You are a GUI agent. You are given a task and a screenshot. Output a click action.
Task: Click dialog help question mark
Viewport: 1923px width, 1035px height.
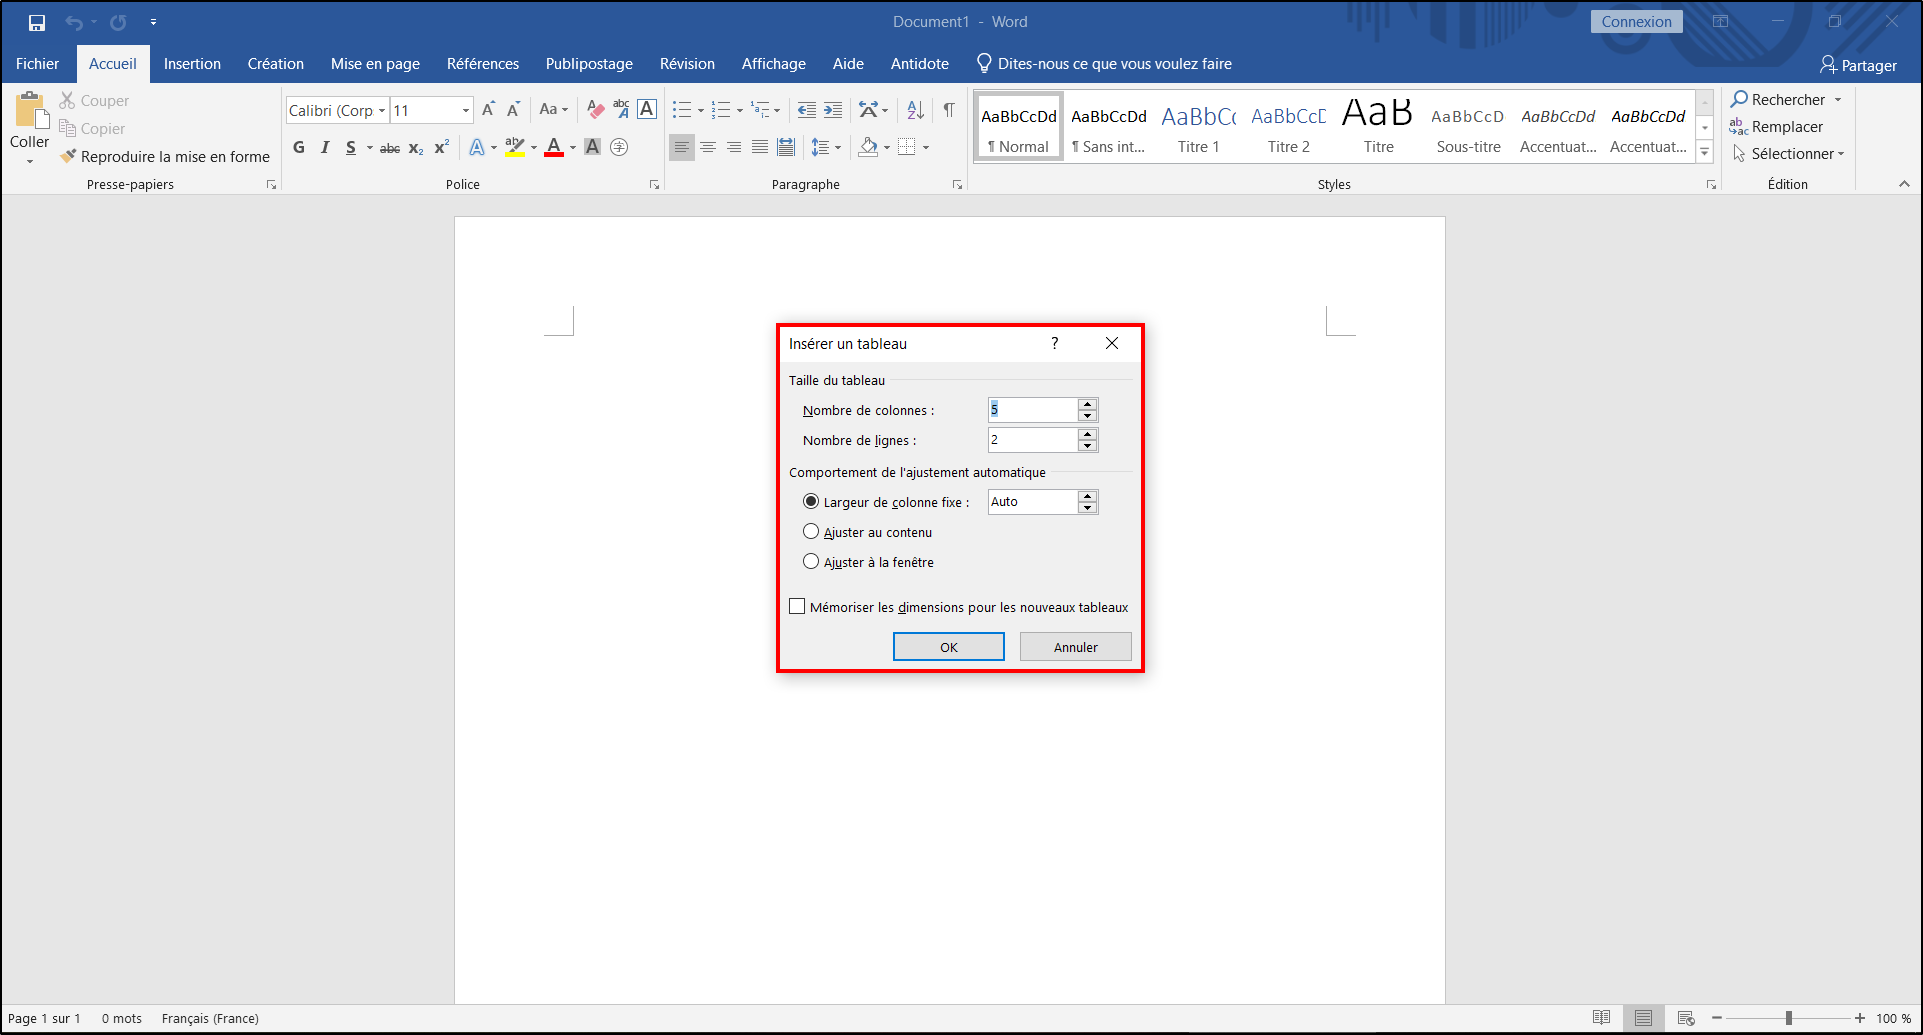point(1054,343)
